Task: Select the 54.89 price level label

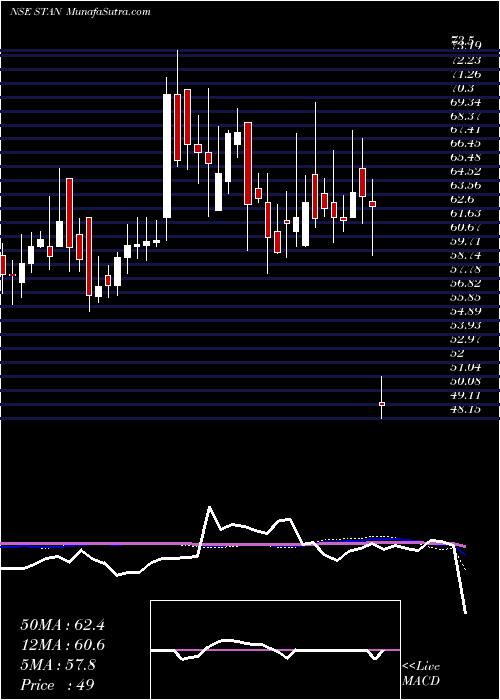Action: click(x=466, y=310)
